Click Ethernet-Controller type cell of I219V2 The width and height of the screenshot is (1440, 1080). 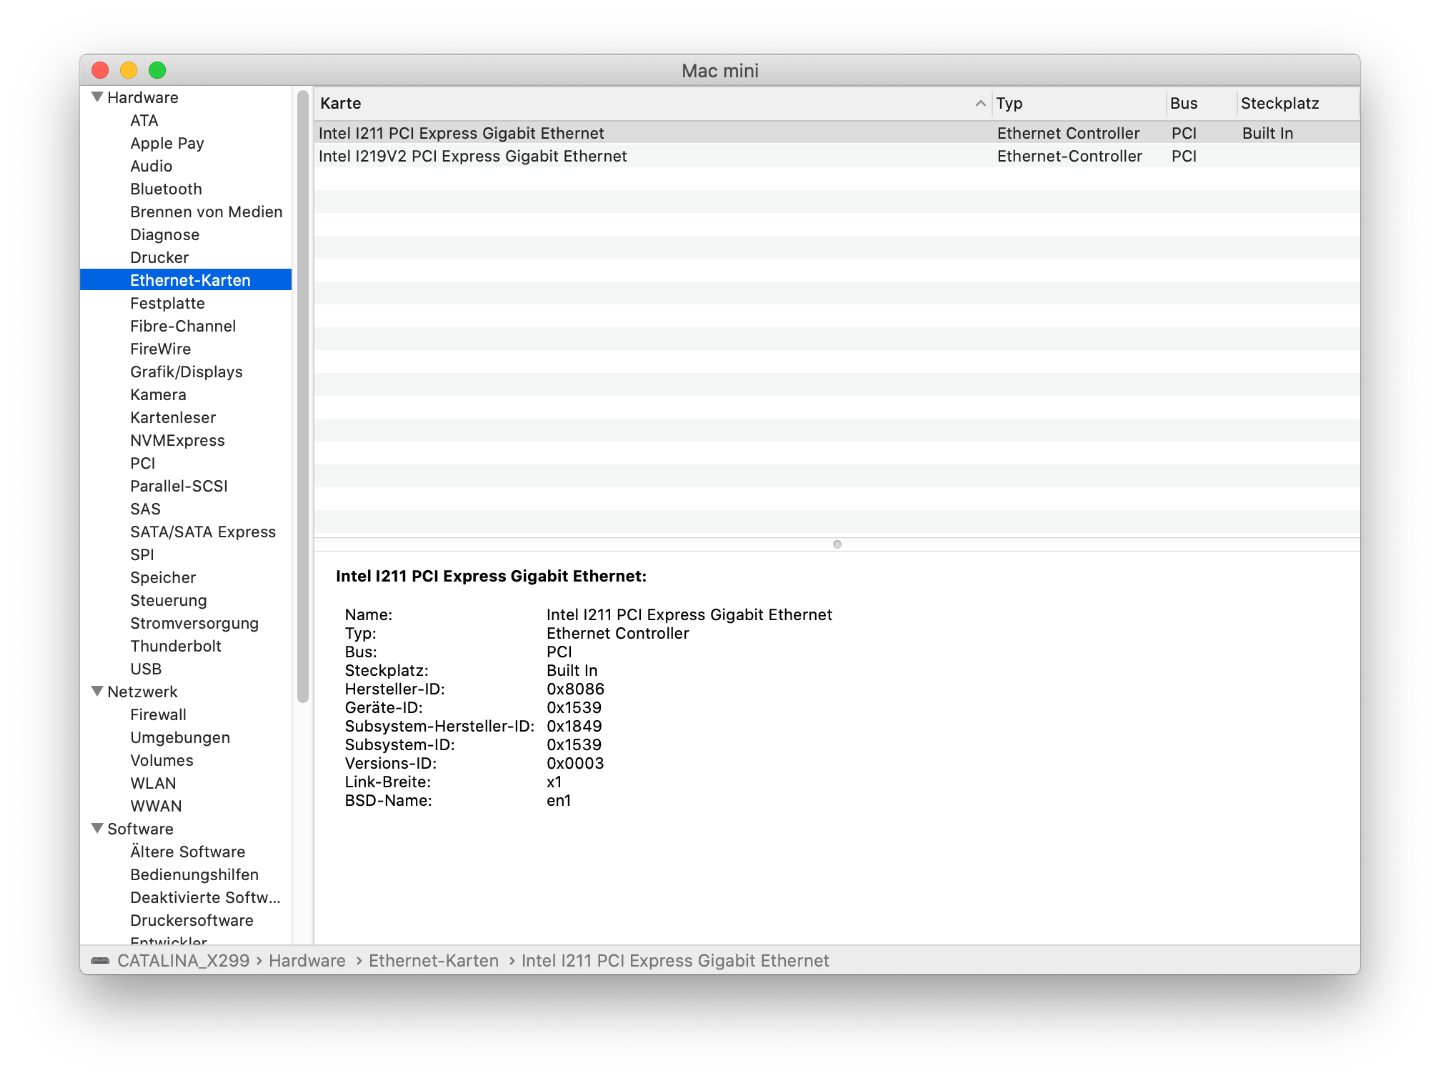click(1070, 156)
